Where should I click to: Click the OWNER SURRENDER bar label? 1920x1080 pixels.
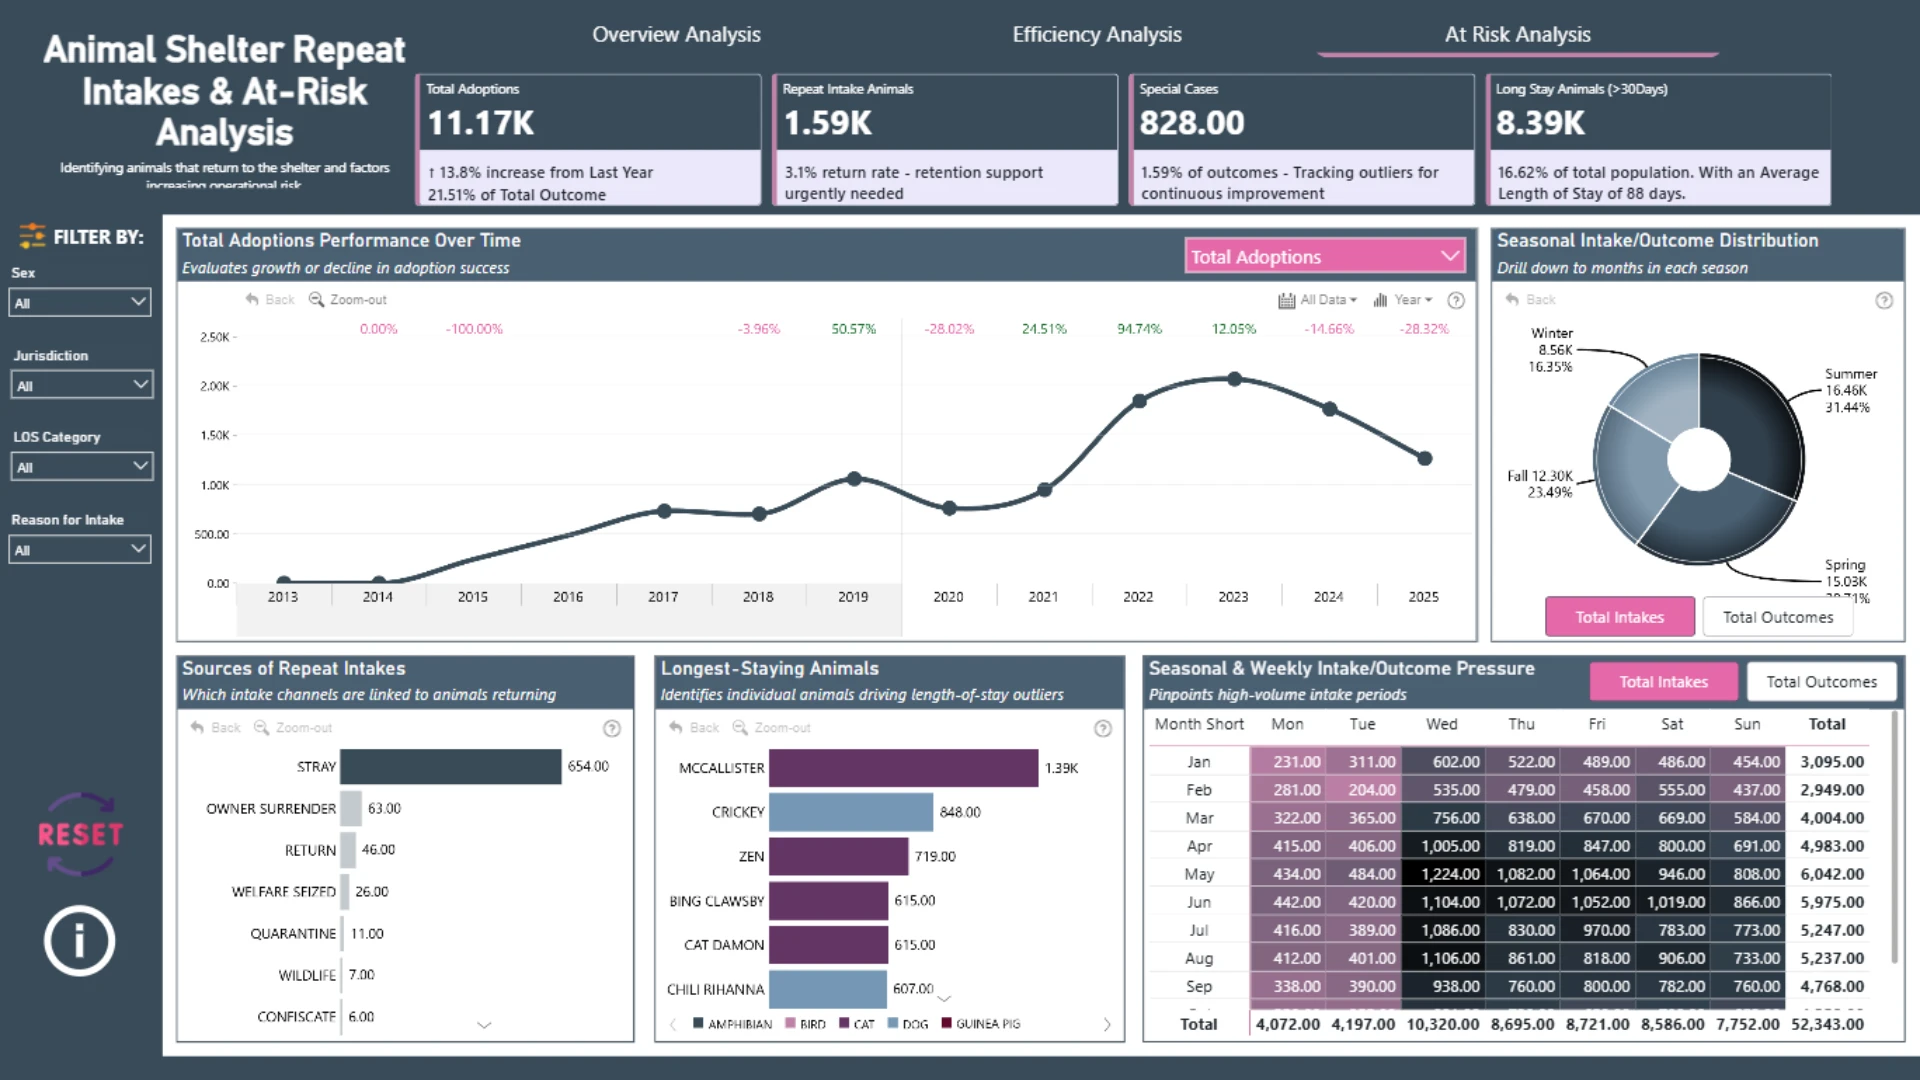271,809
